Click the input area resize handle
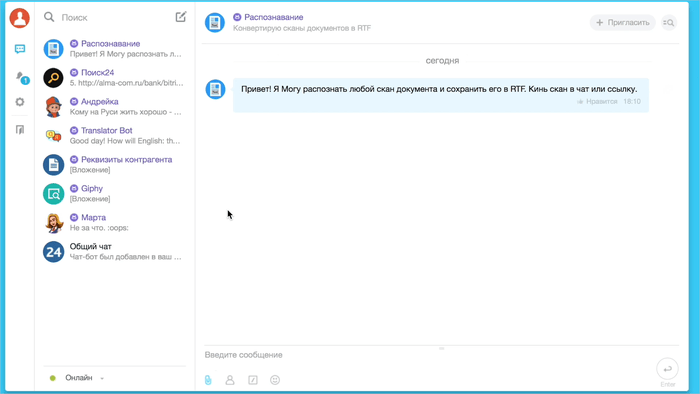Image resolution: width=700 pixels, height=394 pixels. pos(442,348)
